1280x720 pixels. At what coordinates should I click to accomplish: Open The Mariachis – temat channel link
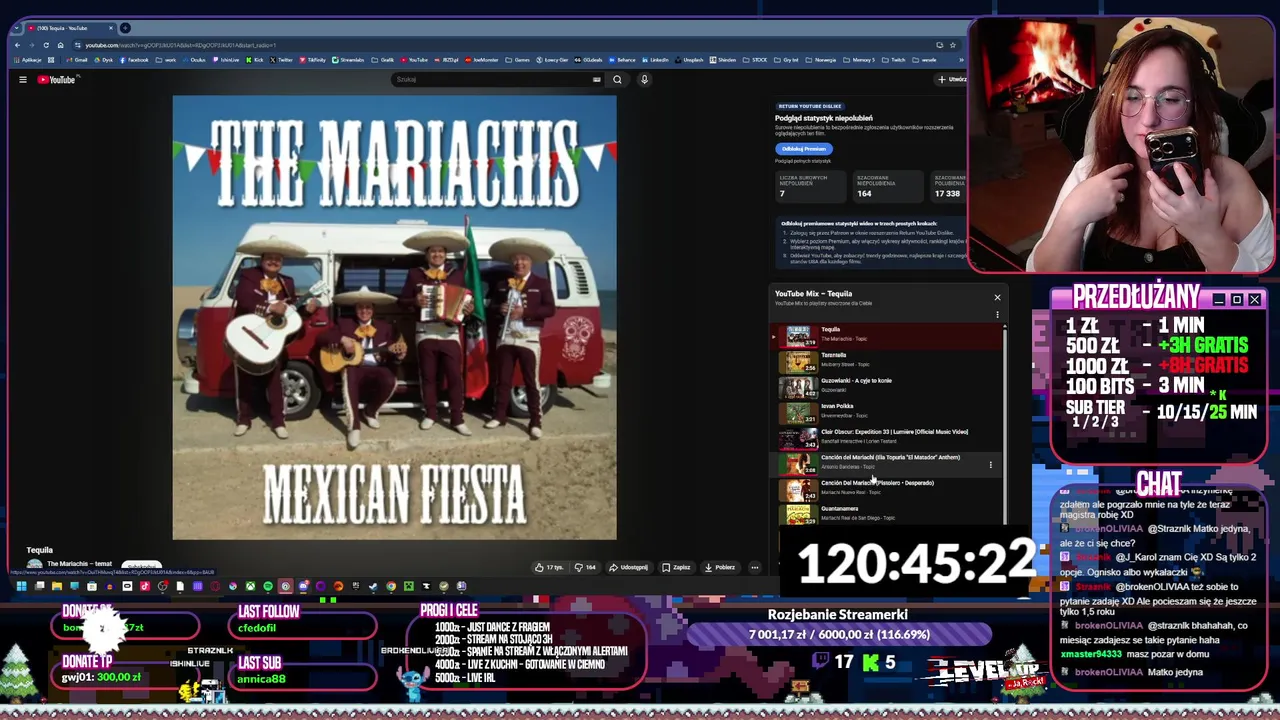79,564
